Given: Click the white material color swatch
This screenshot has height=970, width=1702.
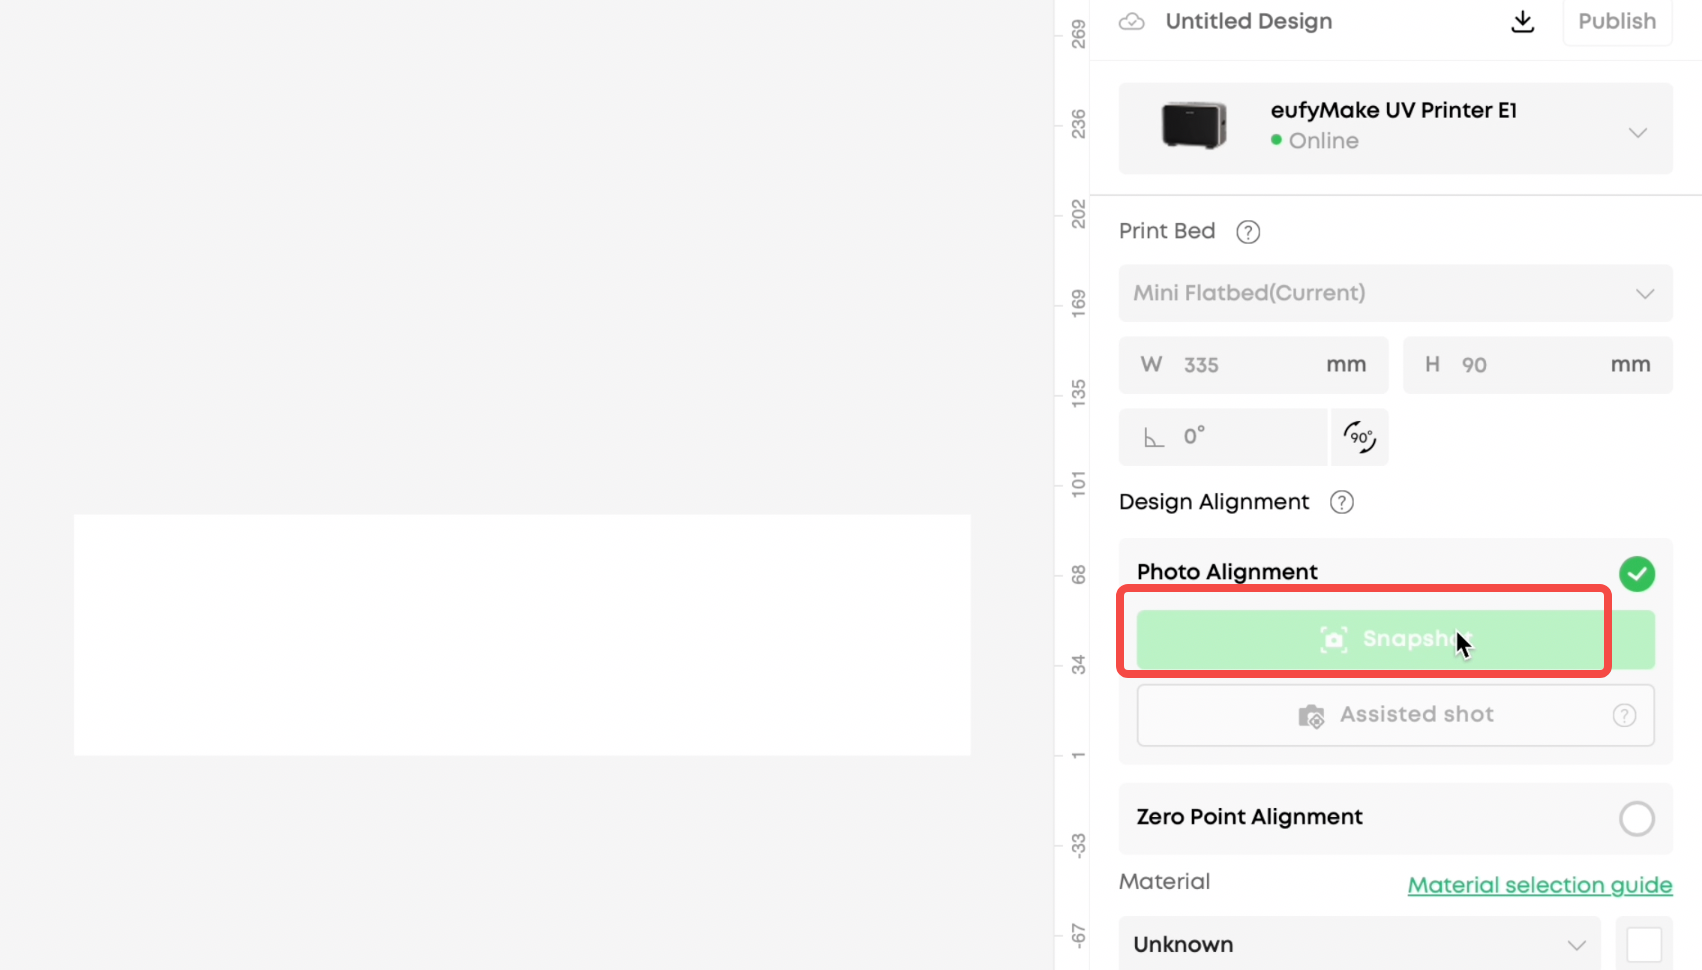Looking at the screenshot, I should 1644,944.
